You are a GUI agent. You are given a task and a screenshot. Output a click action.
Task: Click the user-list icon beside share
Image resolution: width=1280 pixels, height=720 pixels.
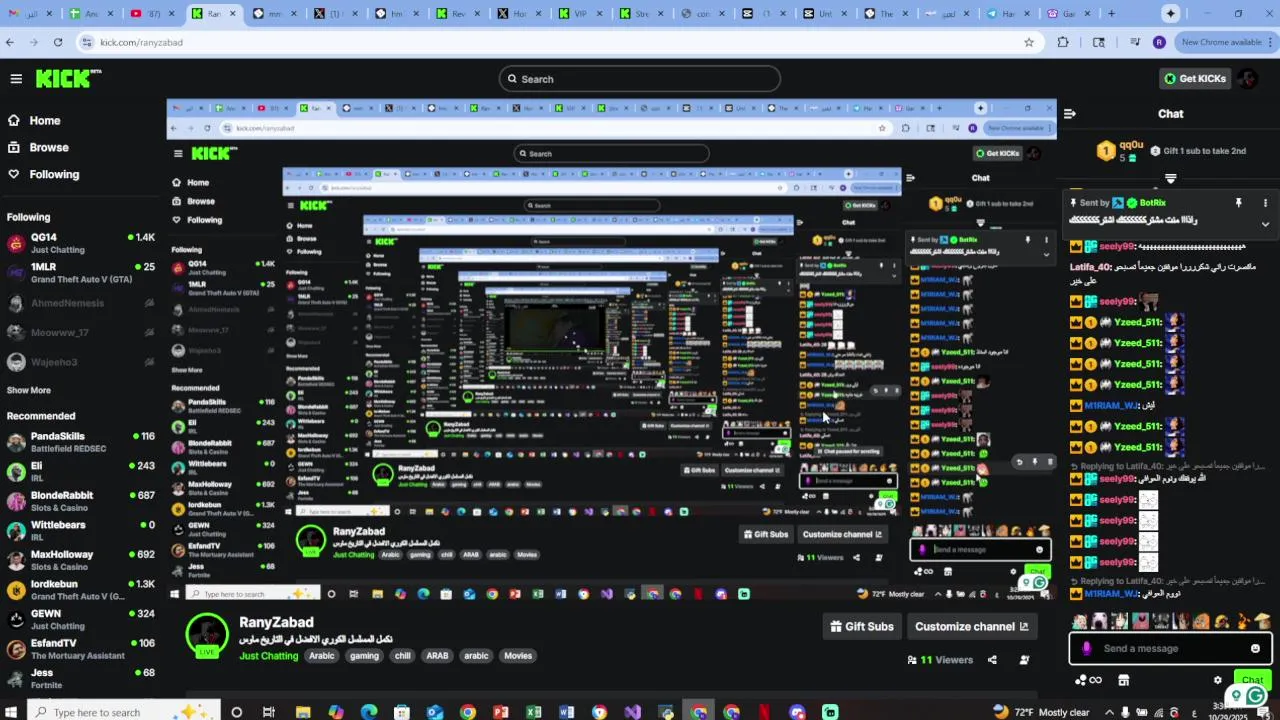point(1024,660)
